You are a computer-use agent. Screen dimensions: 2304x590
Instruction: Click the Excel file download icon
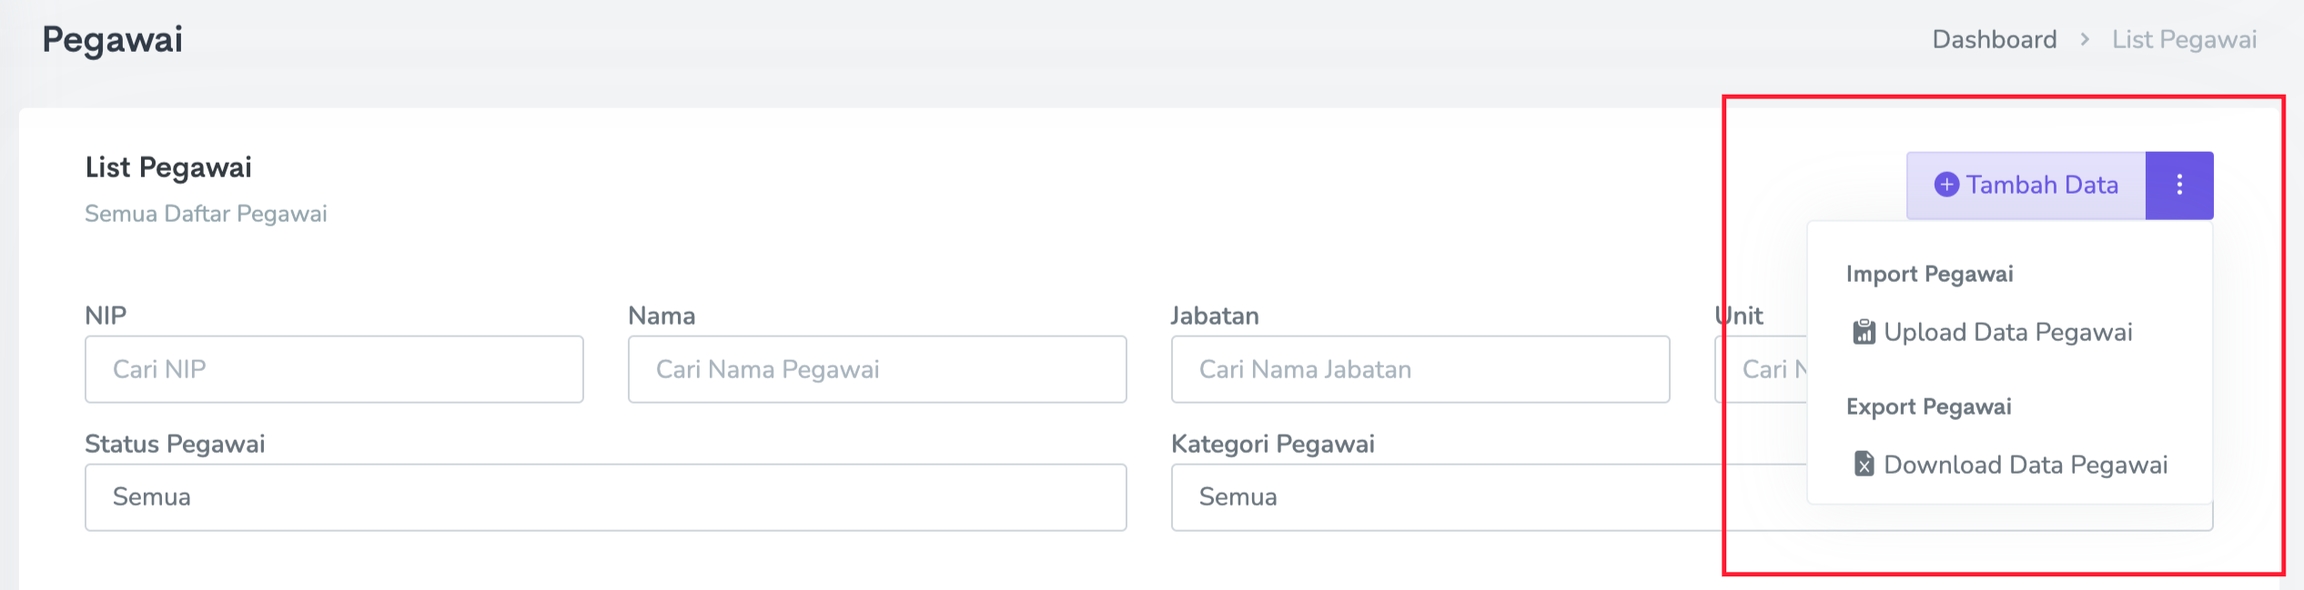pos(1863,465)
